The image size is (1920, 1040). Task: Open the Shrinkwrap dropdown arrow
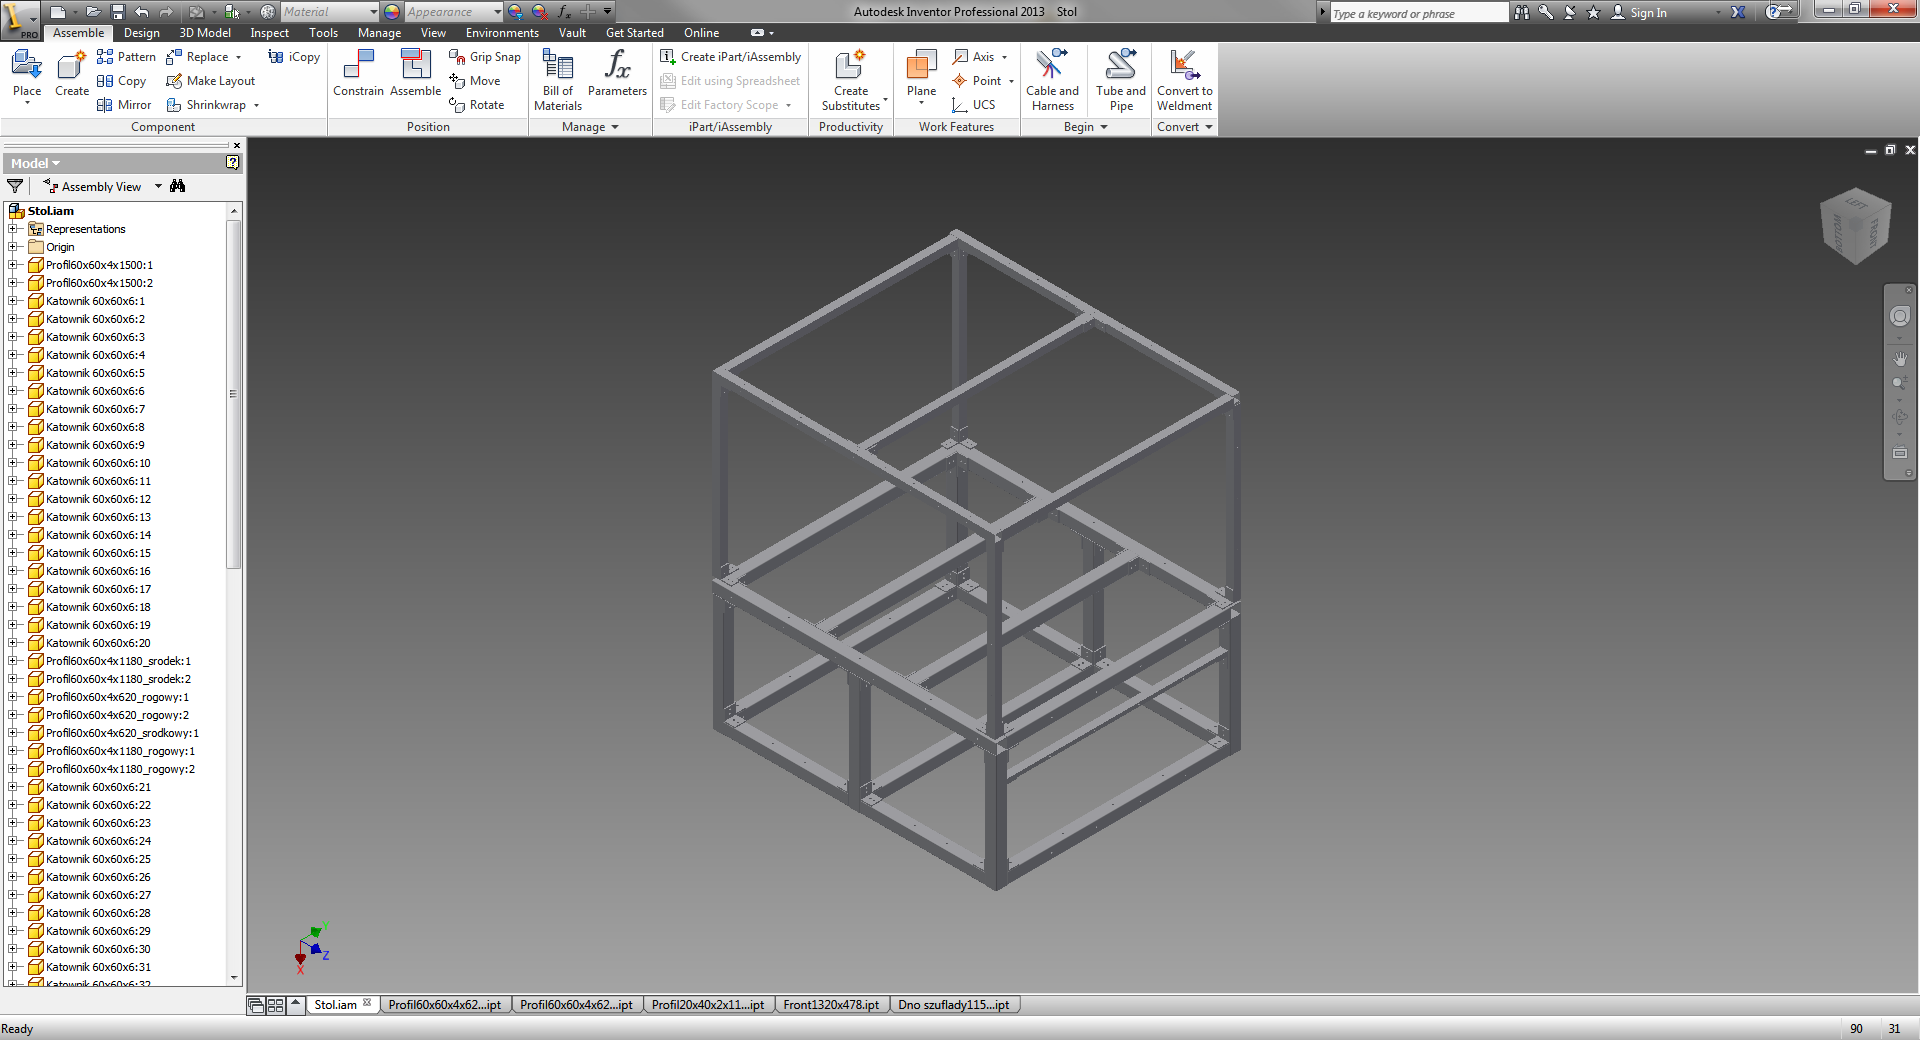point(256,105)
